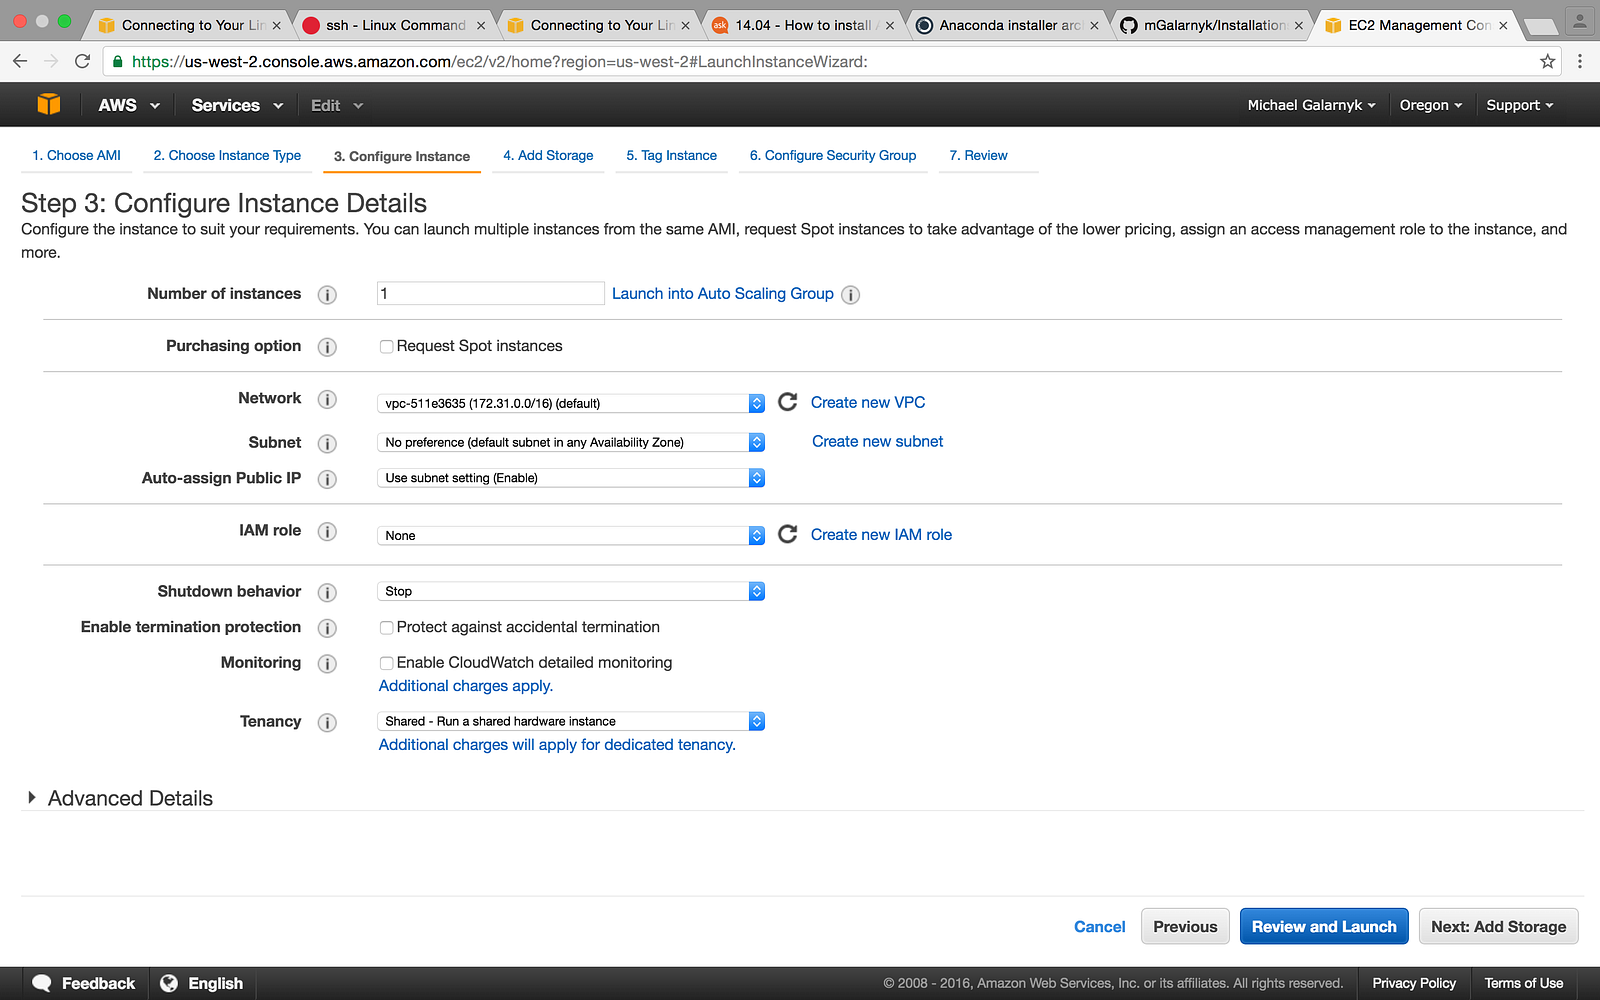Click Create new subnet link

[877, 441]
